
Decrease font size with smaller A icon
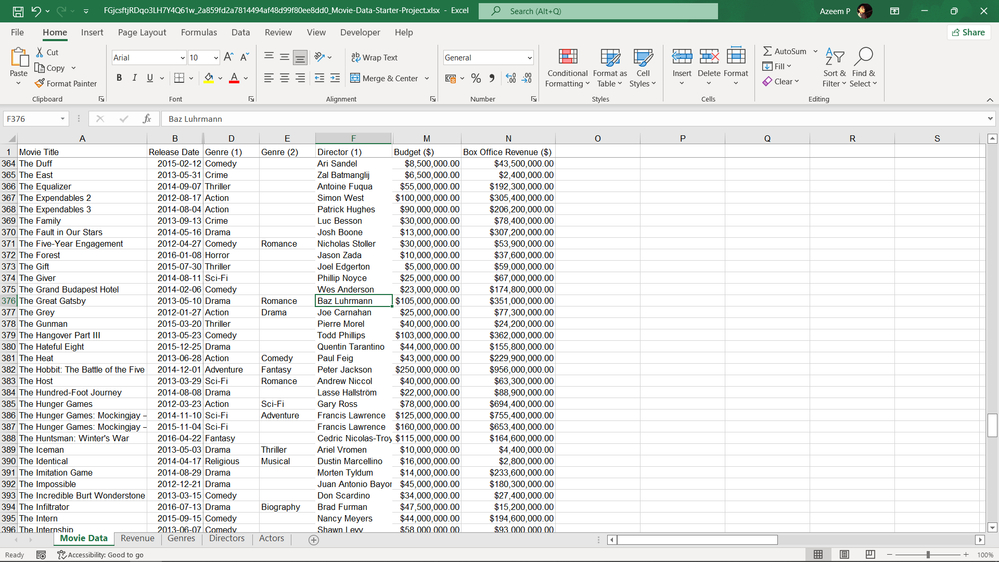[x=244, y=57]
